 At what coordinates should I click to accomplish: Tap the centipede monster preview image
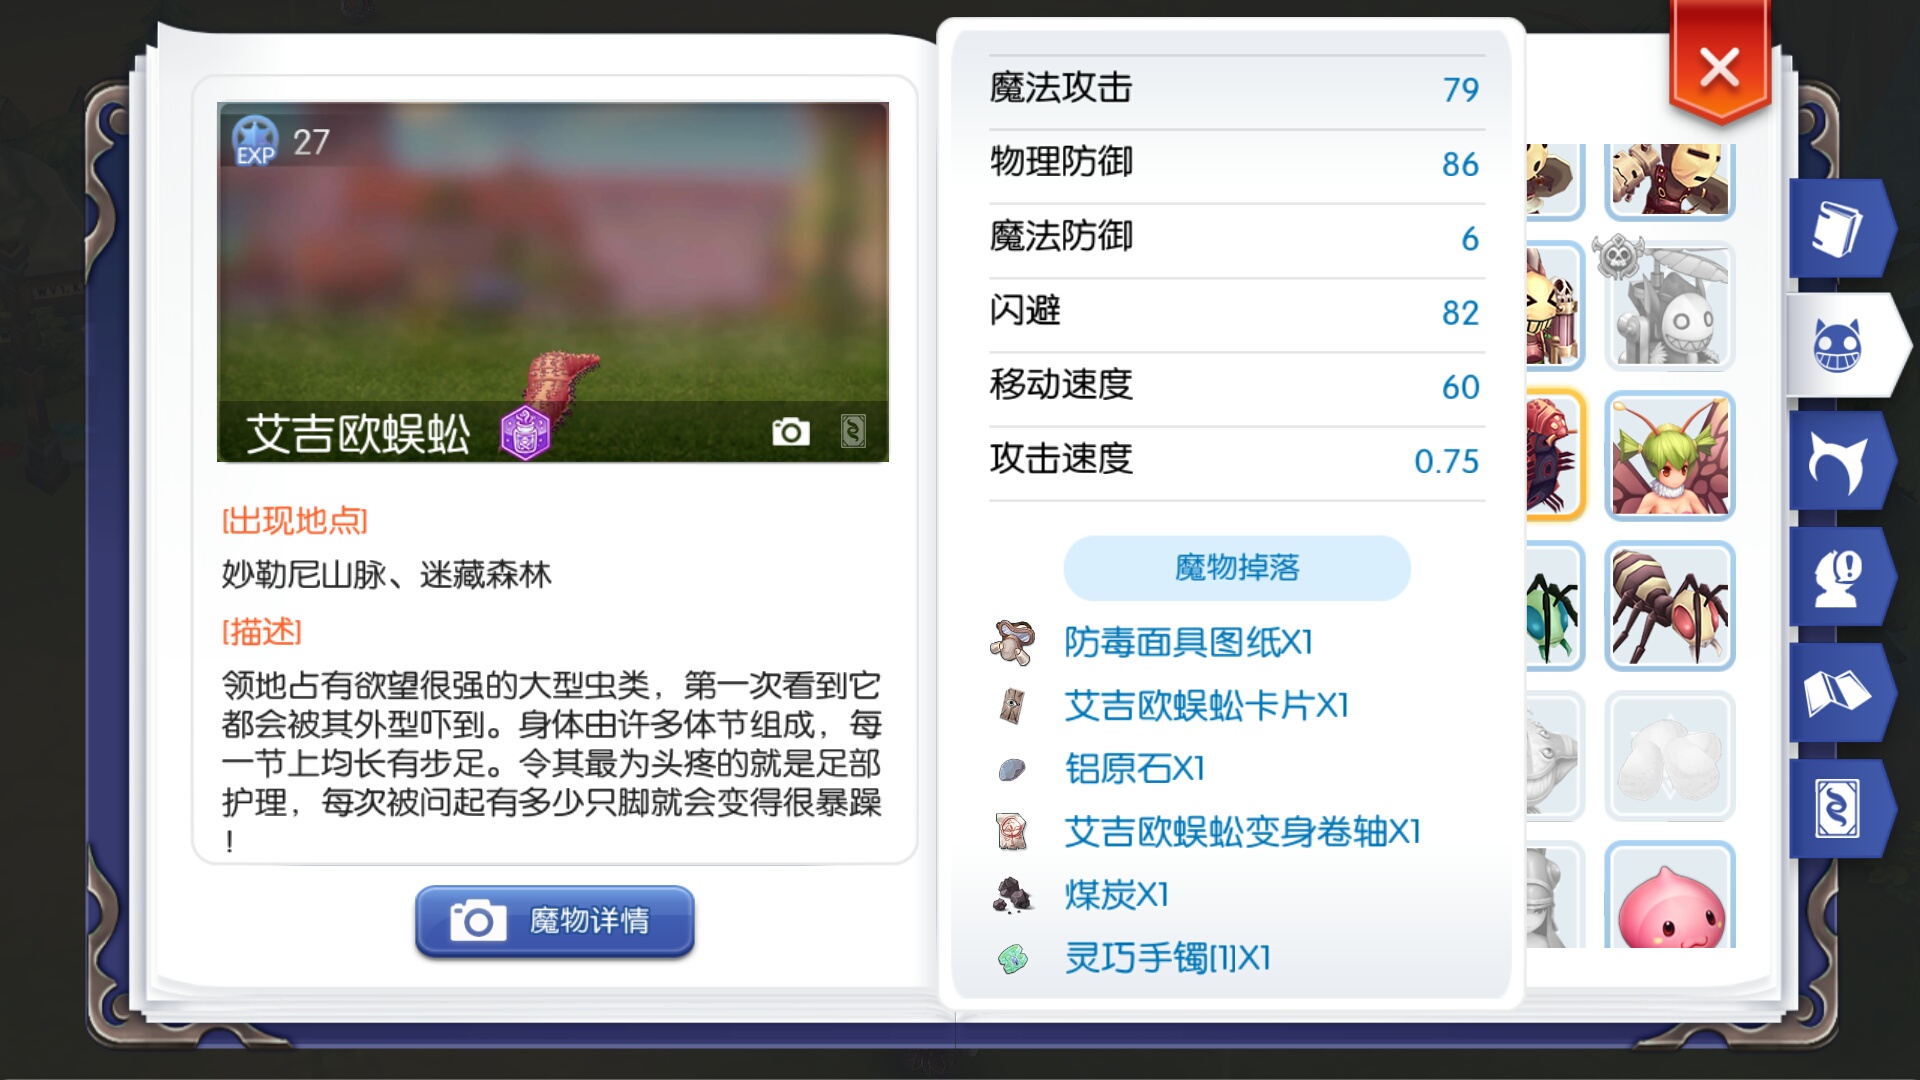click(x=553, y=282)
